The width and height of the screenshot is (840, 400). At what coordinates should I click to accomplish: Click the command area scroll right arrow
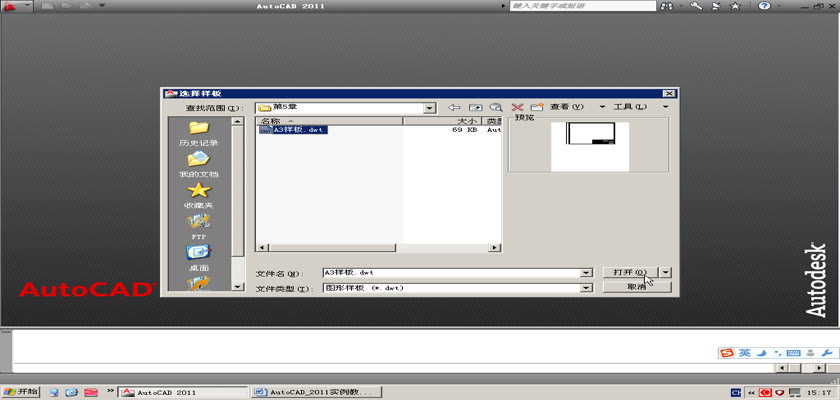pos(819,368)
